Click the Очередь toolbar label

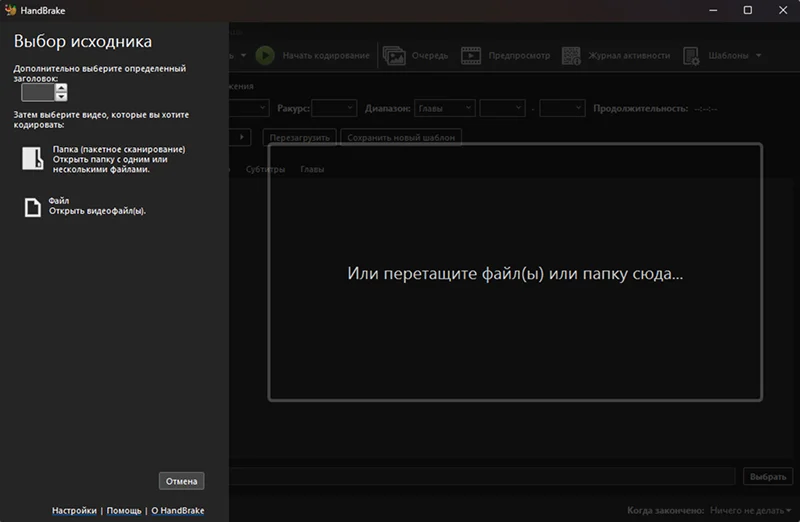[x=430, y=55]
